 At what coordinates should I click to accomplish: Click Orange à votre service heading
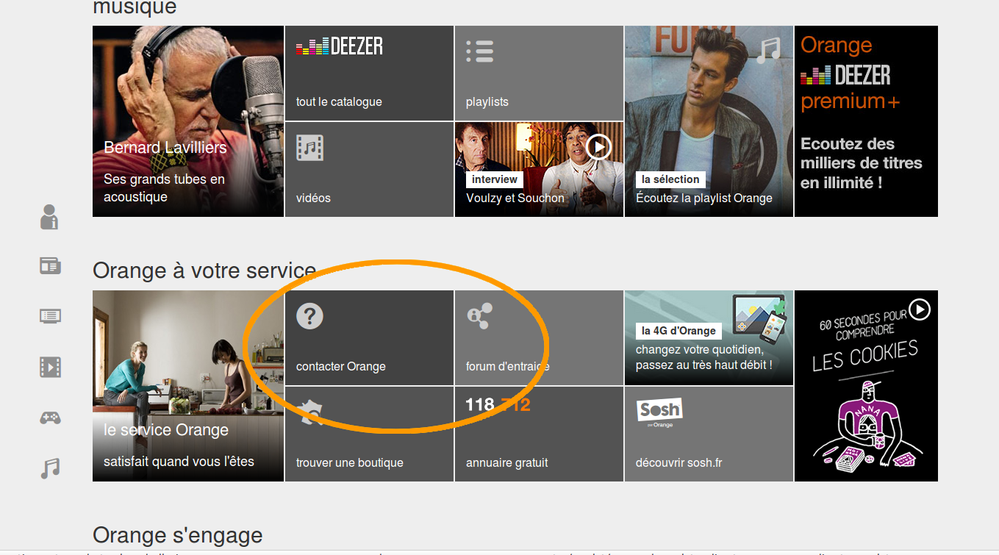click(205, 271)
